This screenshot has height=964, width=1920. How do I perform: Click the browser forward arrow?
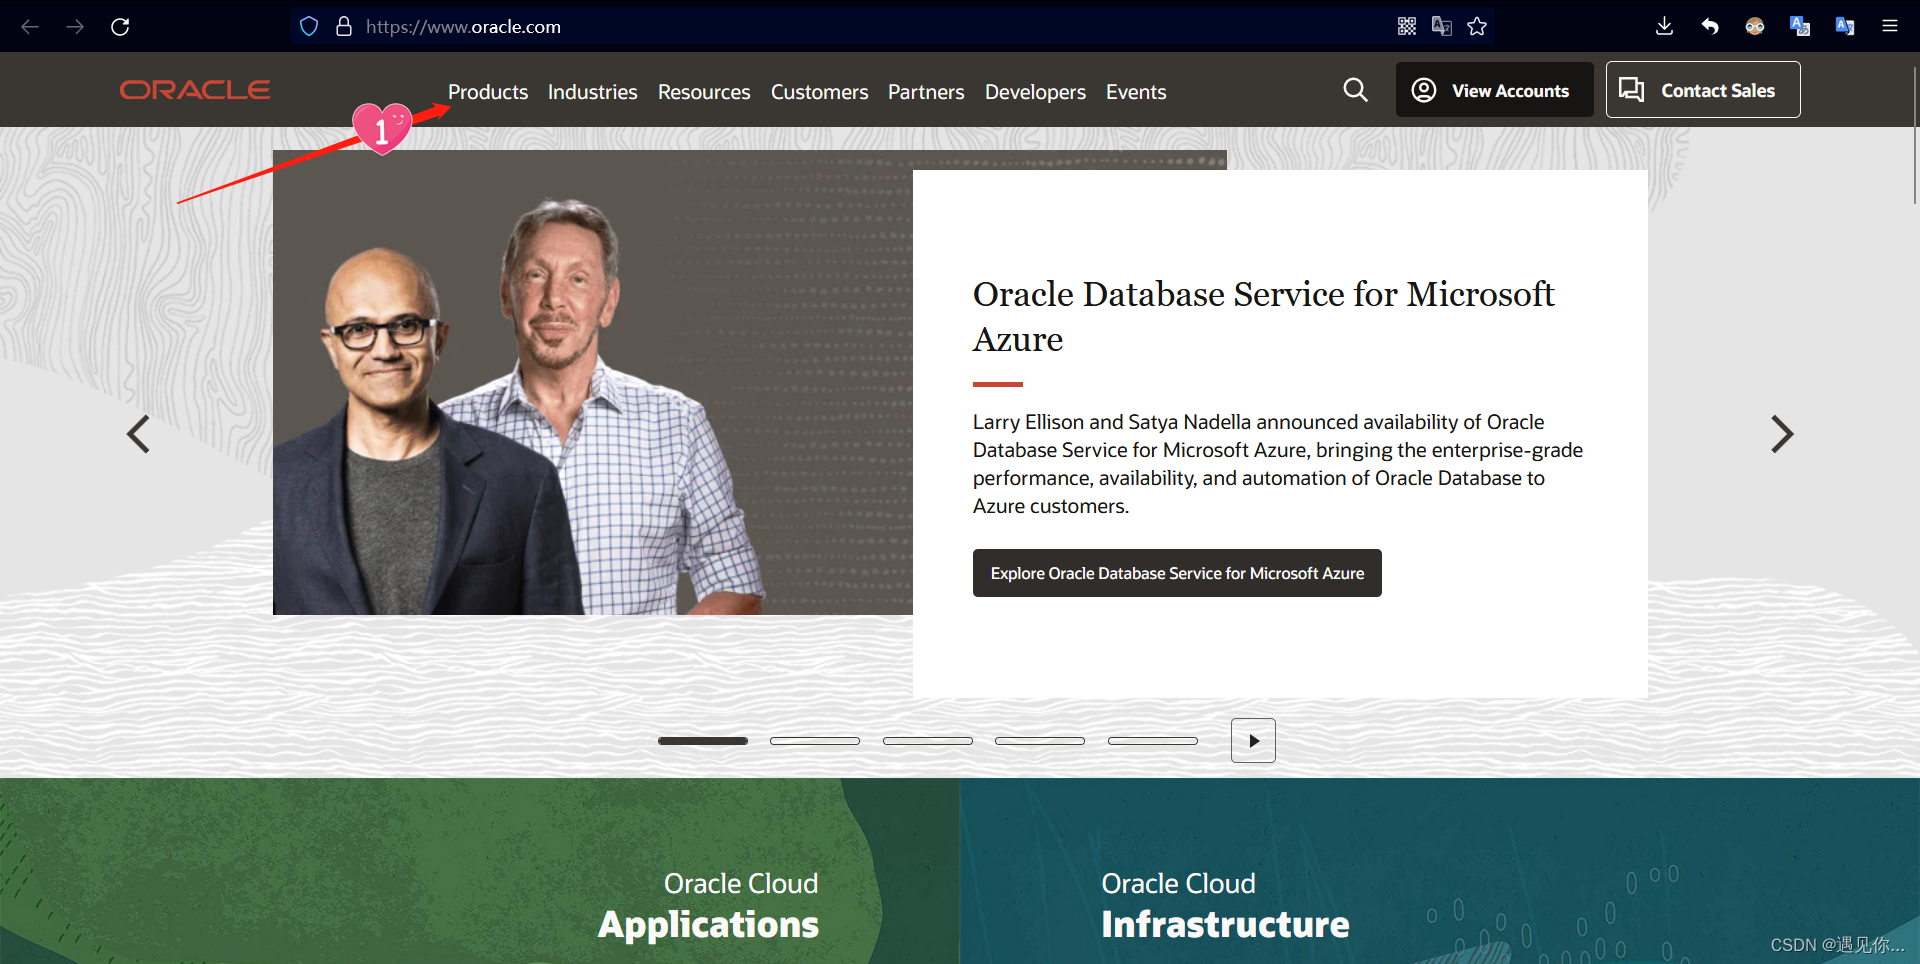tap(75, 26)
